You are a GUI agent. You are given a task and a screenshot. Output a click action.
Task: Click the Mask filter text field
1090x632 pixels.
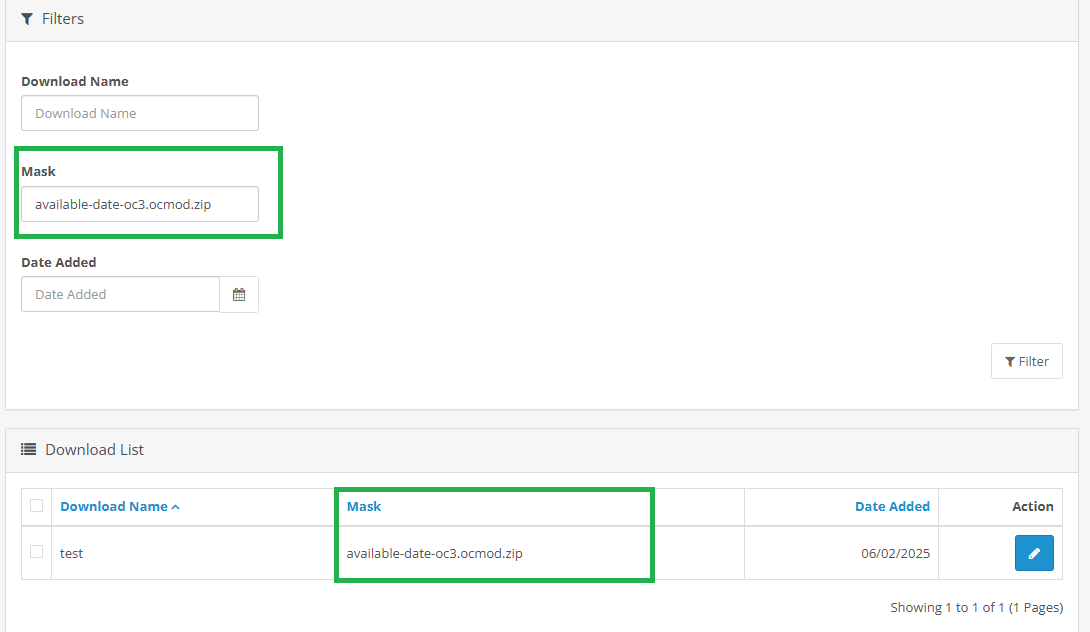tap(140, 204)
